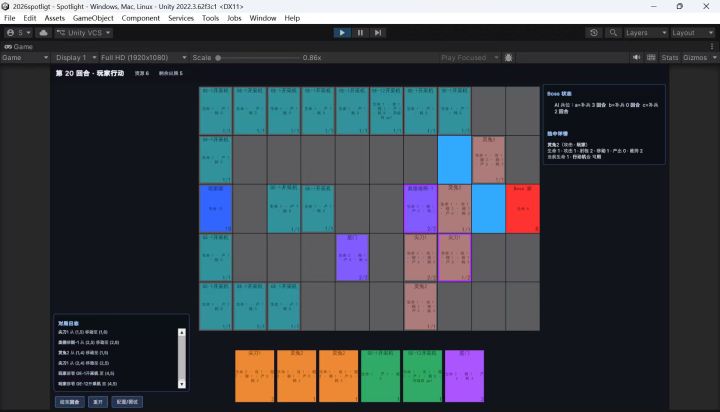Toggle the Stats overlay

click(x=669, y=57)
